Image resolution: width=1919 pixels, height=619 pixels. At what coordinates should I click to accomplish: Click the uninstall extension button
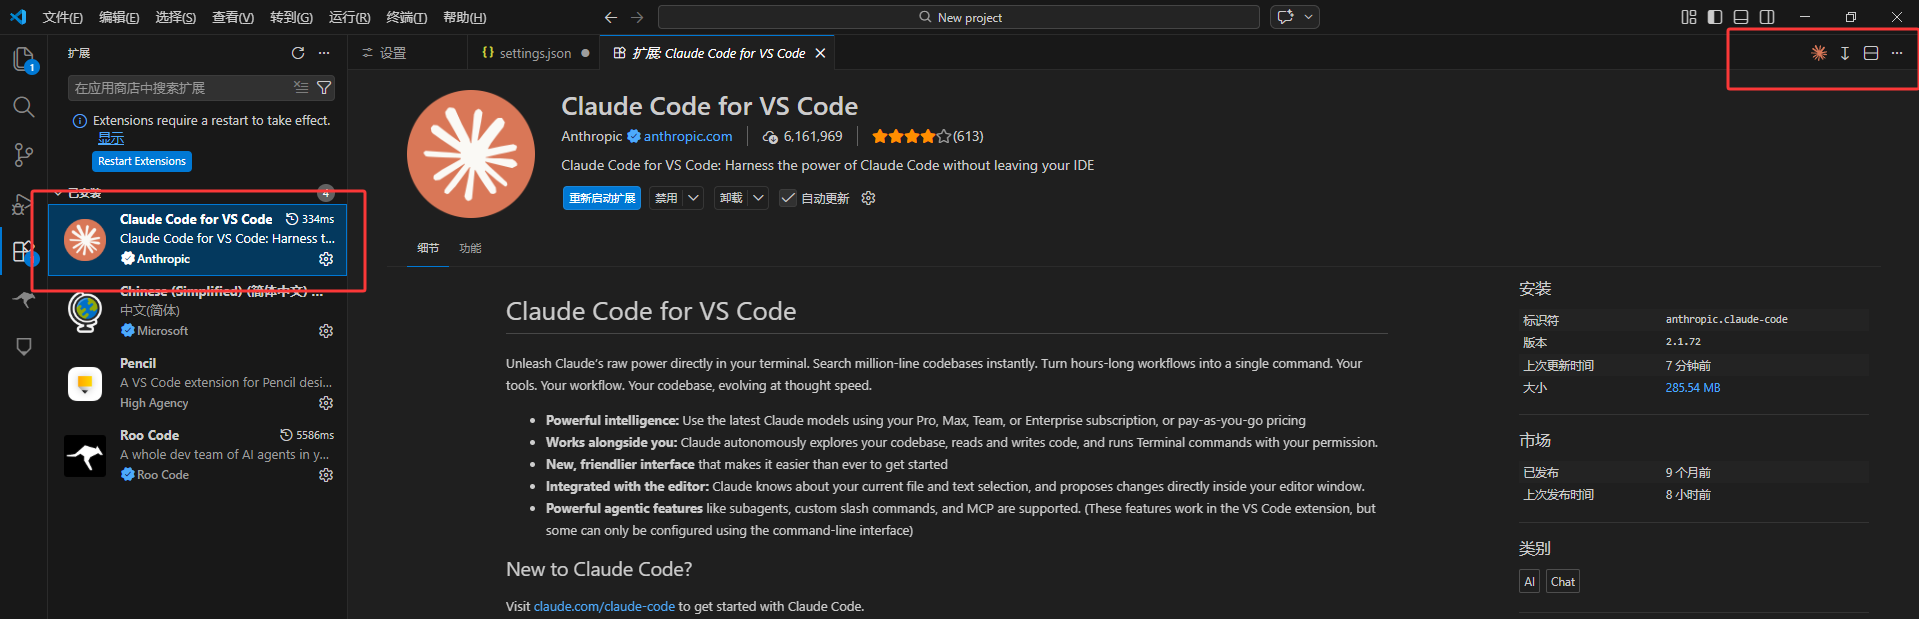tap(732, 198)
